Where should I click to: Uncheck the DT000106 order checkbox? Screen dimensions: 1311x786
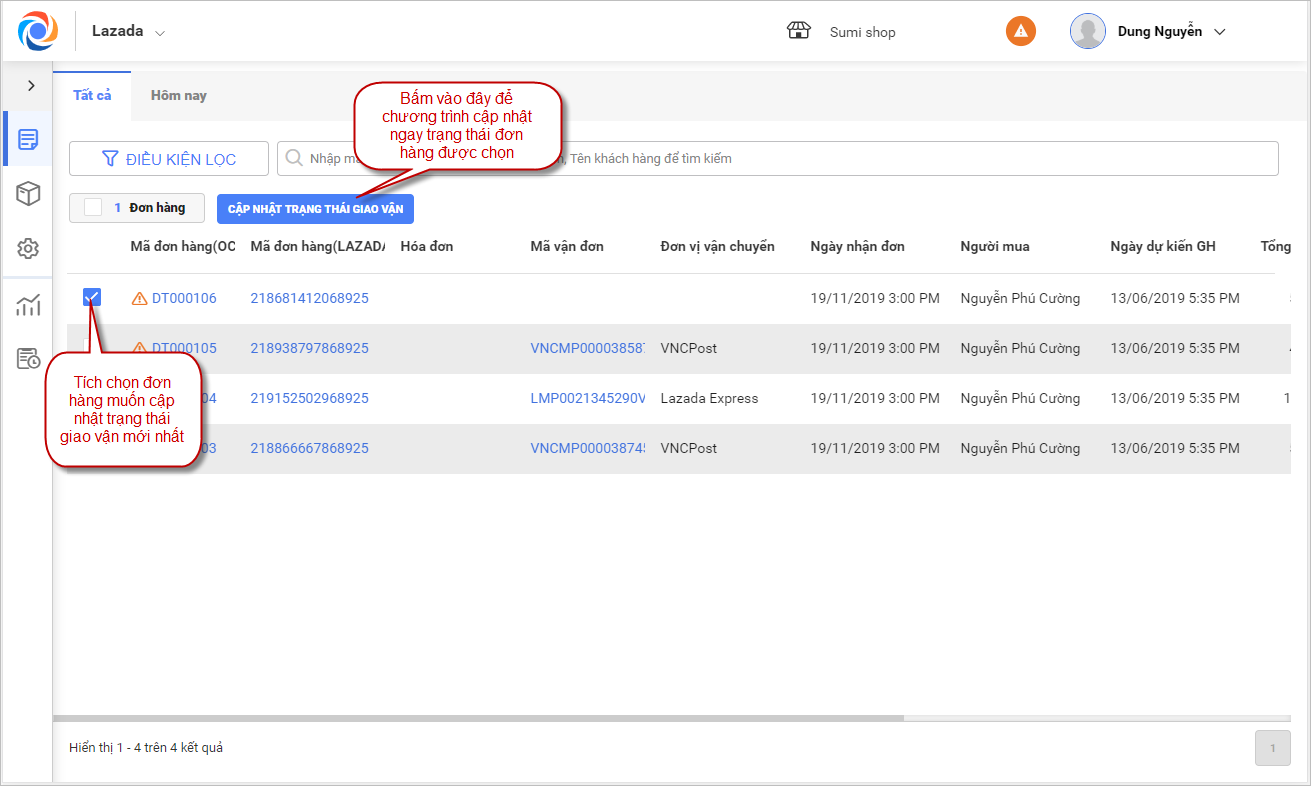(92, 297)
